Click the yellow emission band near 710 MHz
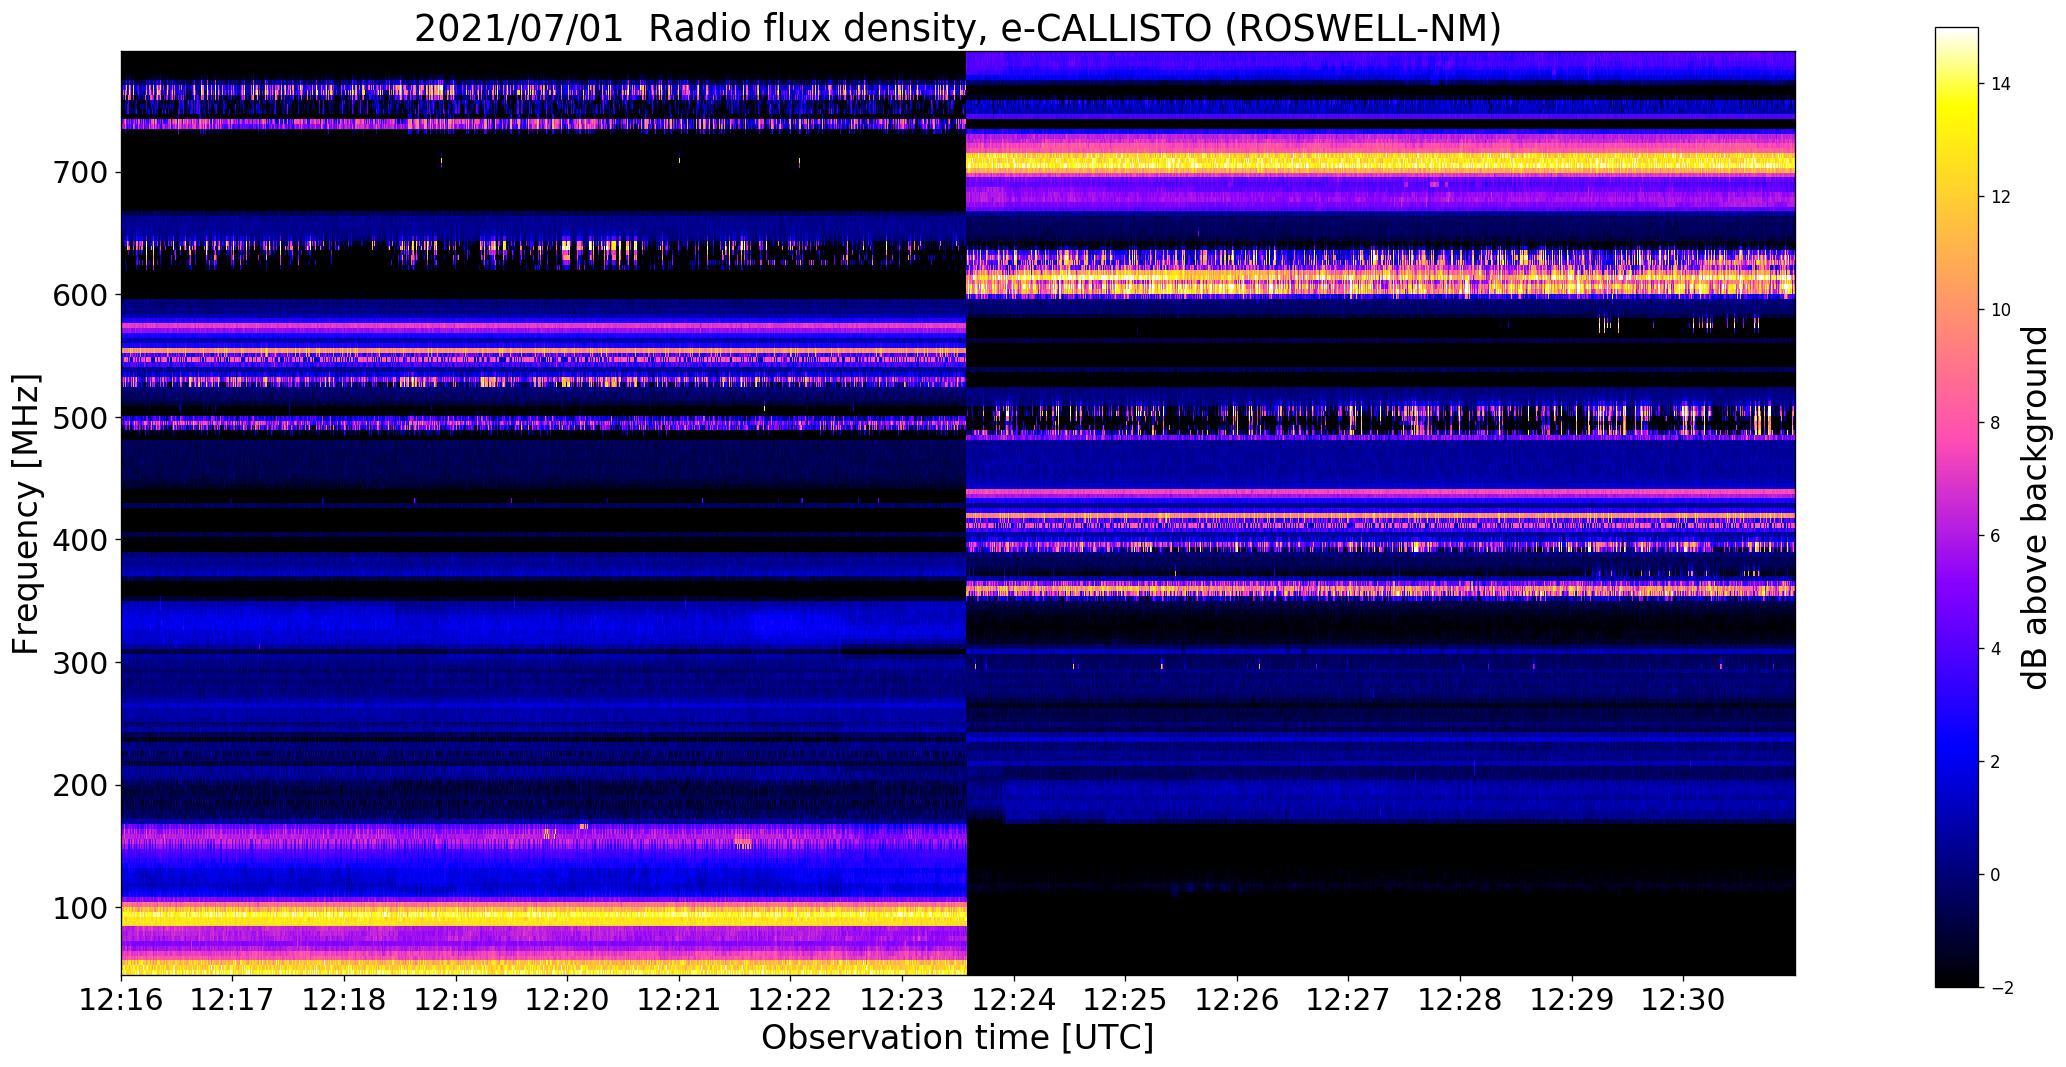Viewport: 2066px width, 1067px height. point(1380,163)
